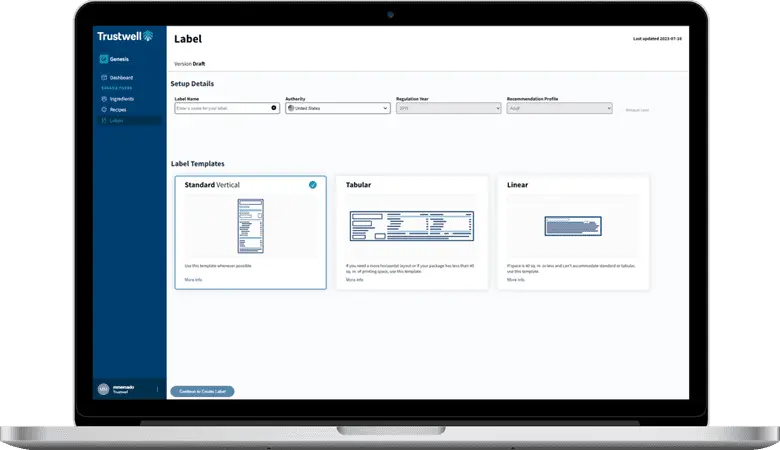780x450 pixels.
Task: Click the checkmark on Standard Vertical card
Action: [x=312, y=184]
